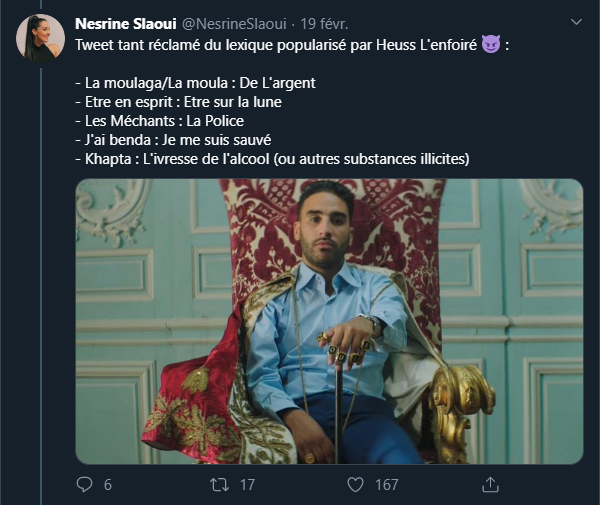The width and height of the screenshot is (600, 505).
Task: Open Nesrine Slaoui's profile avatar
Action: [x=41, y=39]
